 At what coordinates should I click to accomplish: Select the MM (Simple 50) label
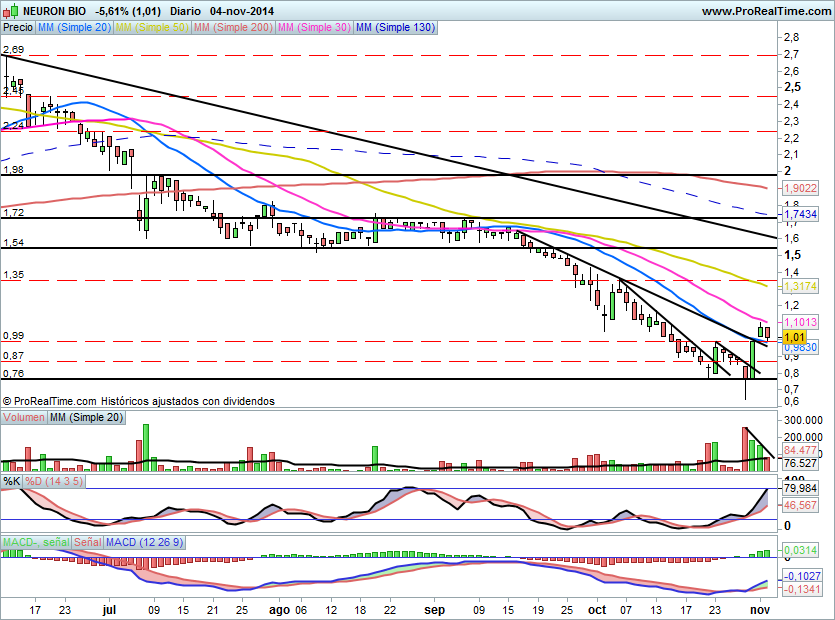[152, 27]
